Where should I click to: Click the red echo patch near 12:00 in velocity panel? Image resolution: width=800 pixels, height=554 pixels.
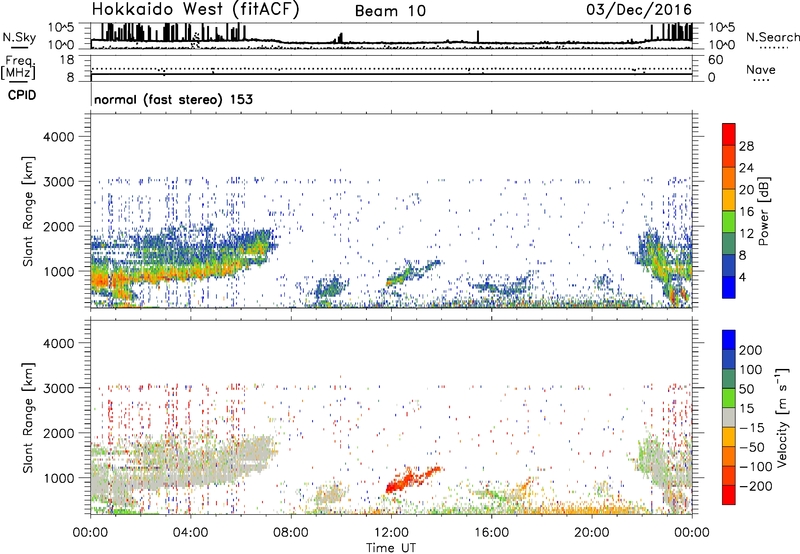(411, 479)
